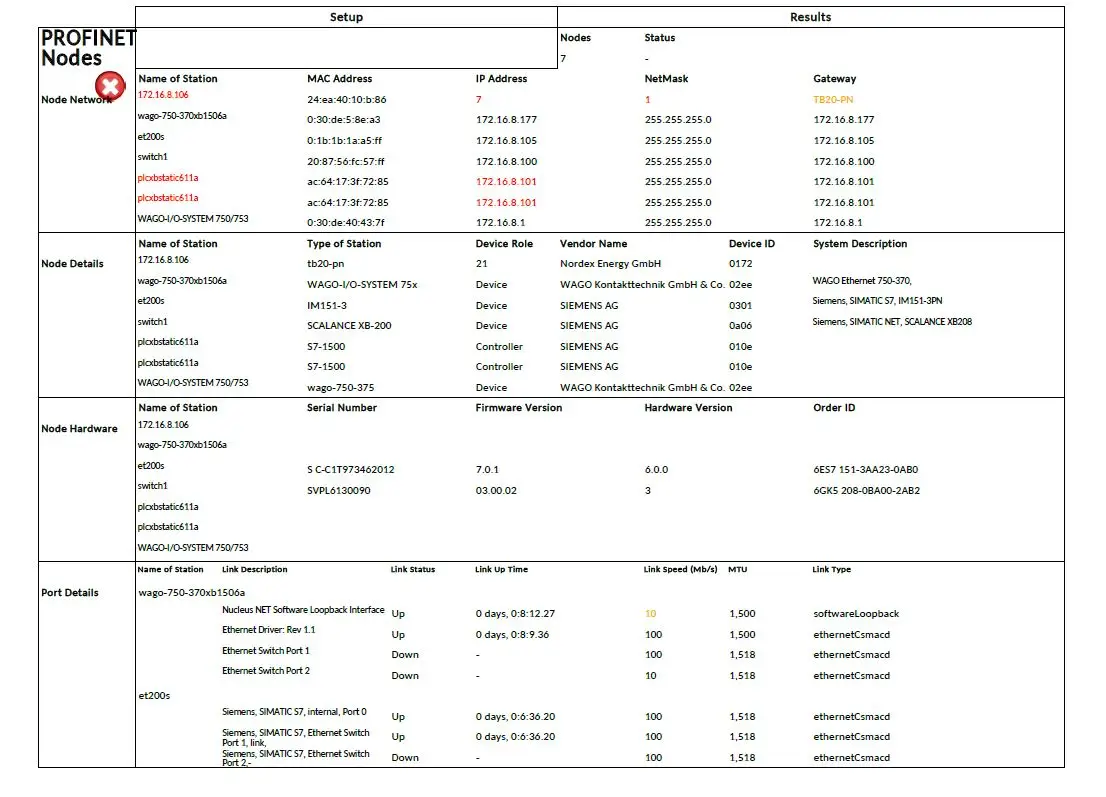This screenshot has width=1106, height=797.
Task: Click the MAC Address column header
Action: click(x=339, y=79)
